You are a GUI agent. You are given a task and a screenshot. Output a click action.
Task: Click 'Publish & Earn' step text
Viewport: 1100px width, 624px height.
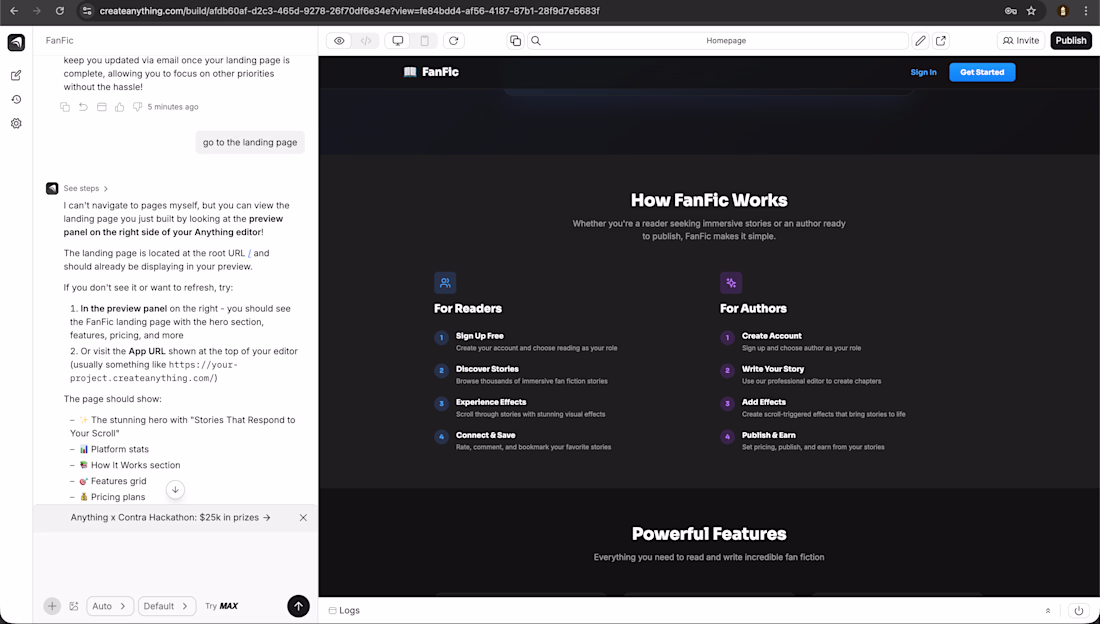[769, 435]
